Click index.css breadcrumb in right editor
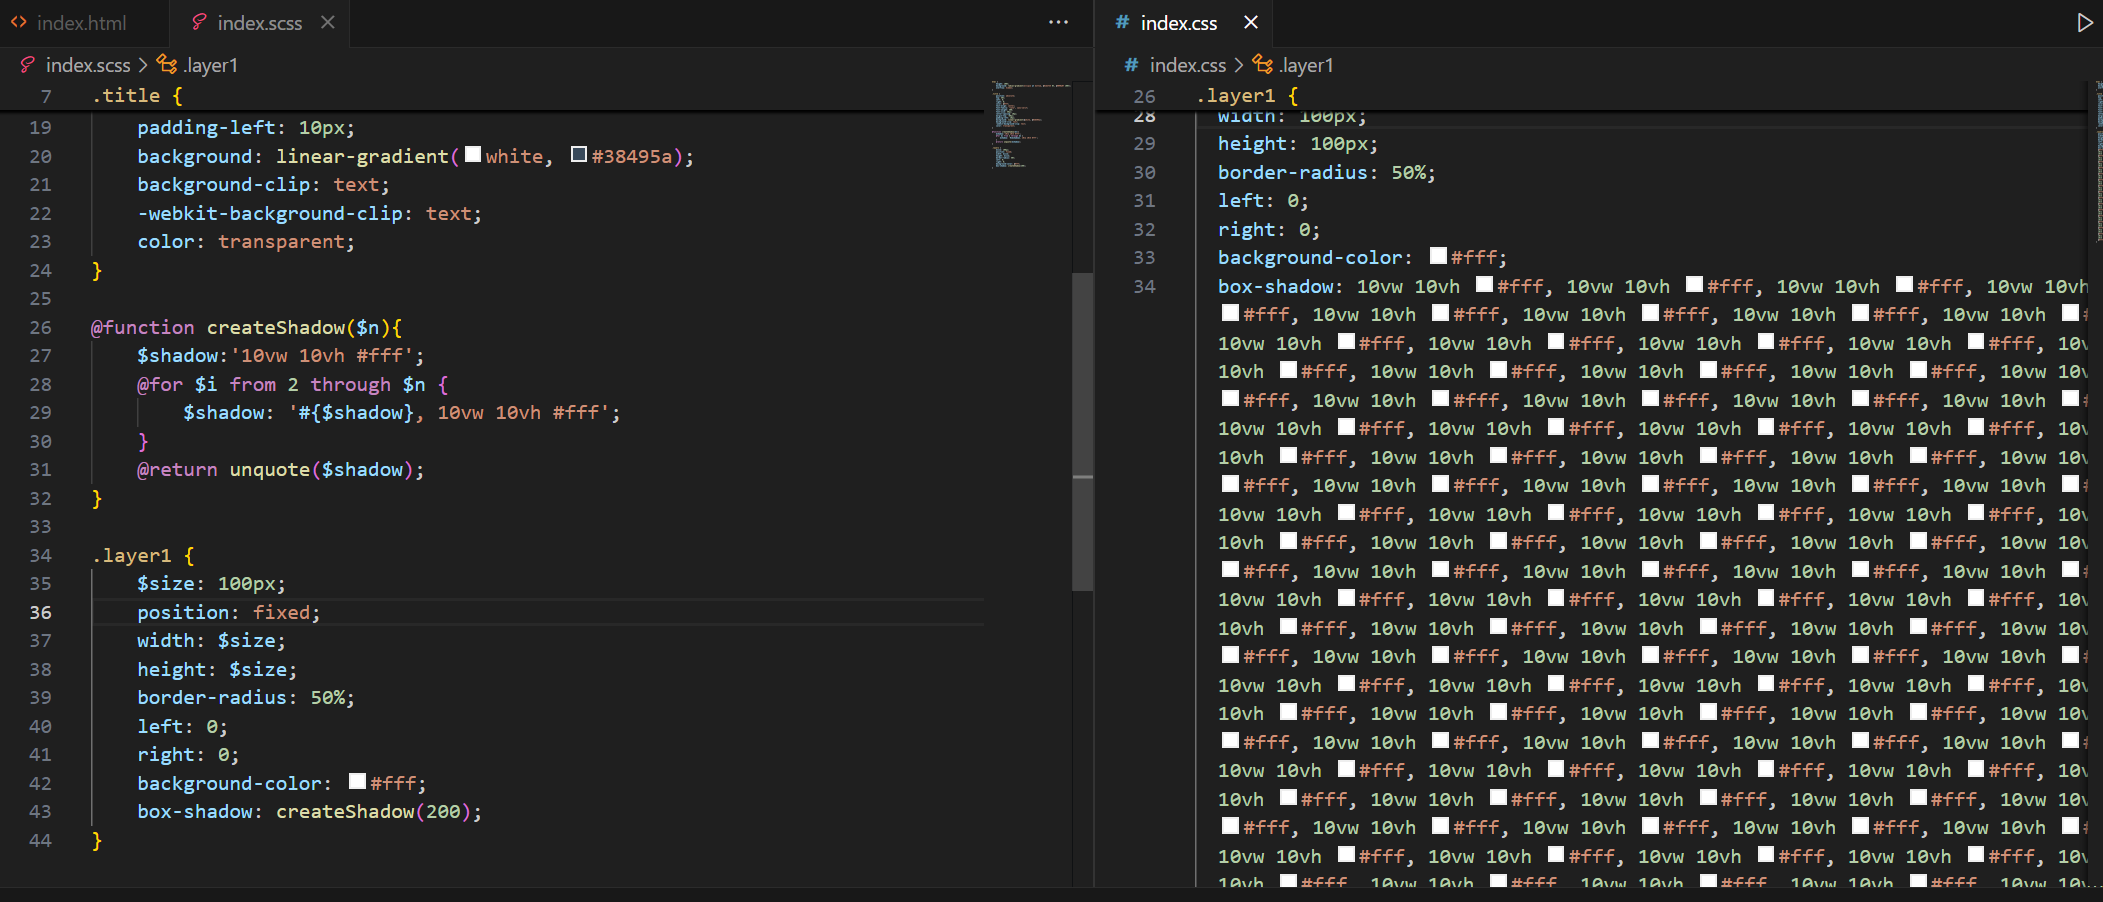2103x902 pixels. pyautogui.click(x=1187, y=65)
